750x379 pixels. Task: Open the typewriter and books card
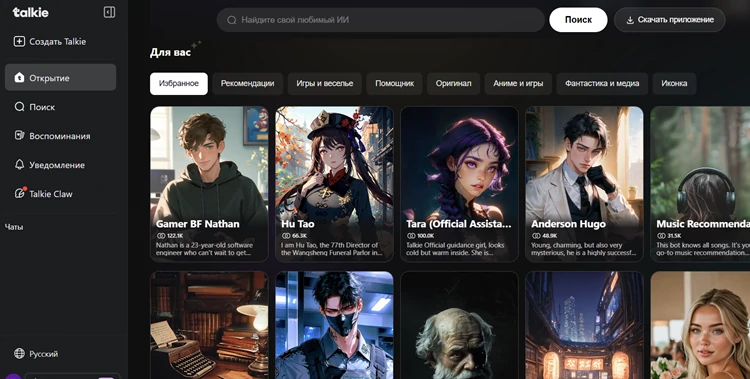pyautogui.click(x=209, y=325)
